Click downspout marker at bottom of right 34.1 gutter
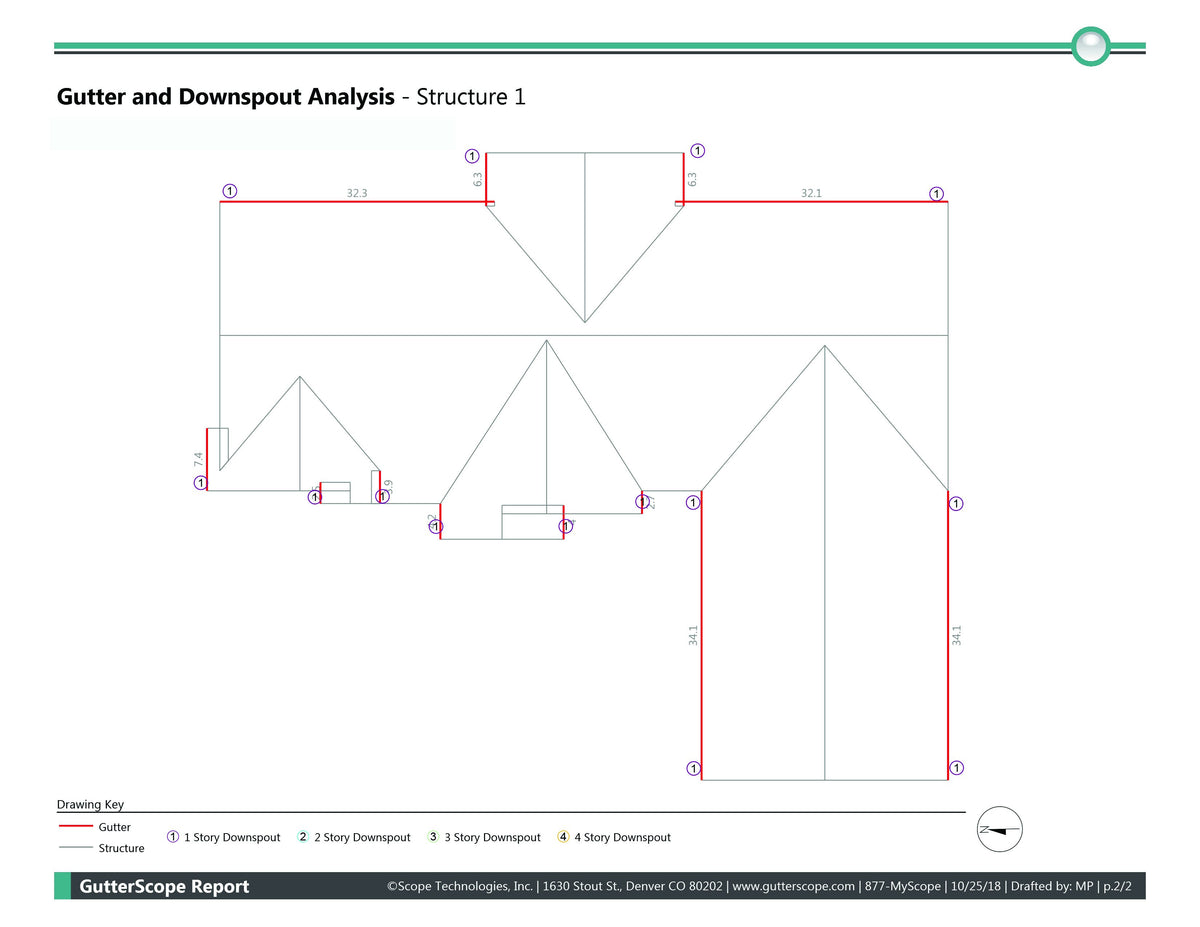This screenshot has height=927, width=1200. click(956, 768)
